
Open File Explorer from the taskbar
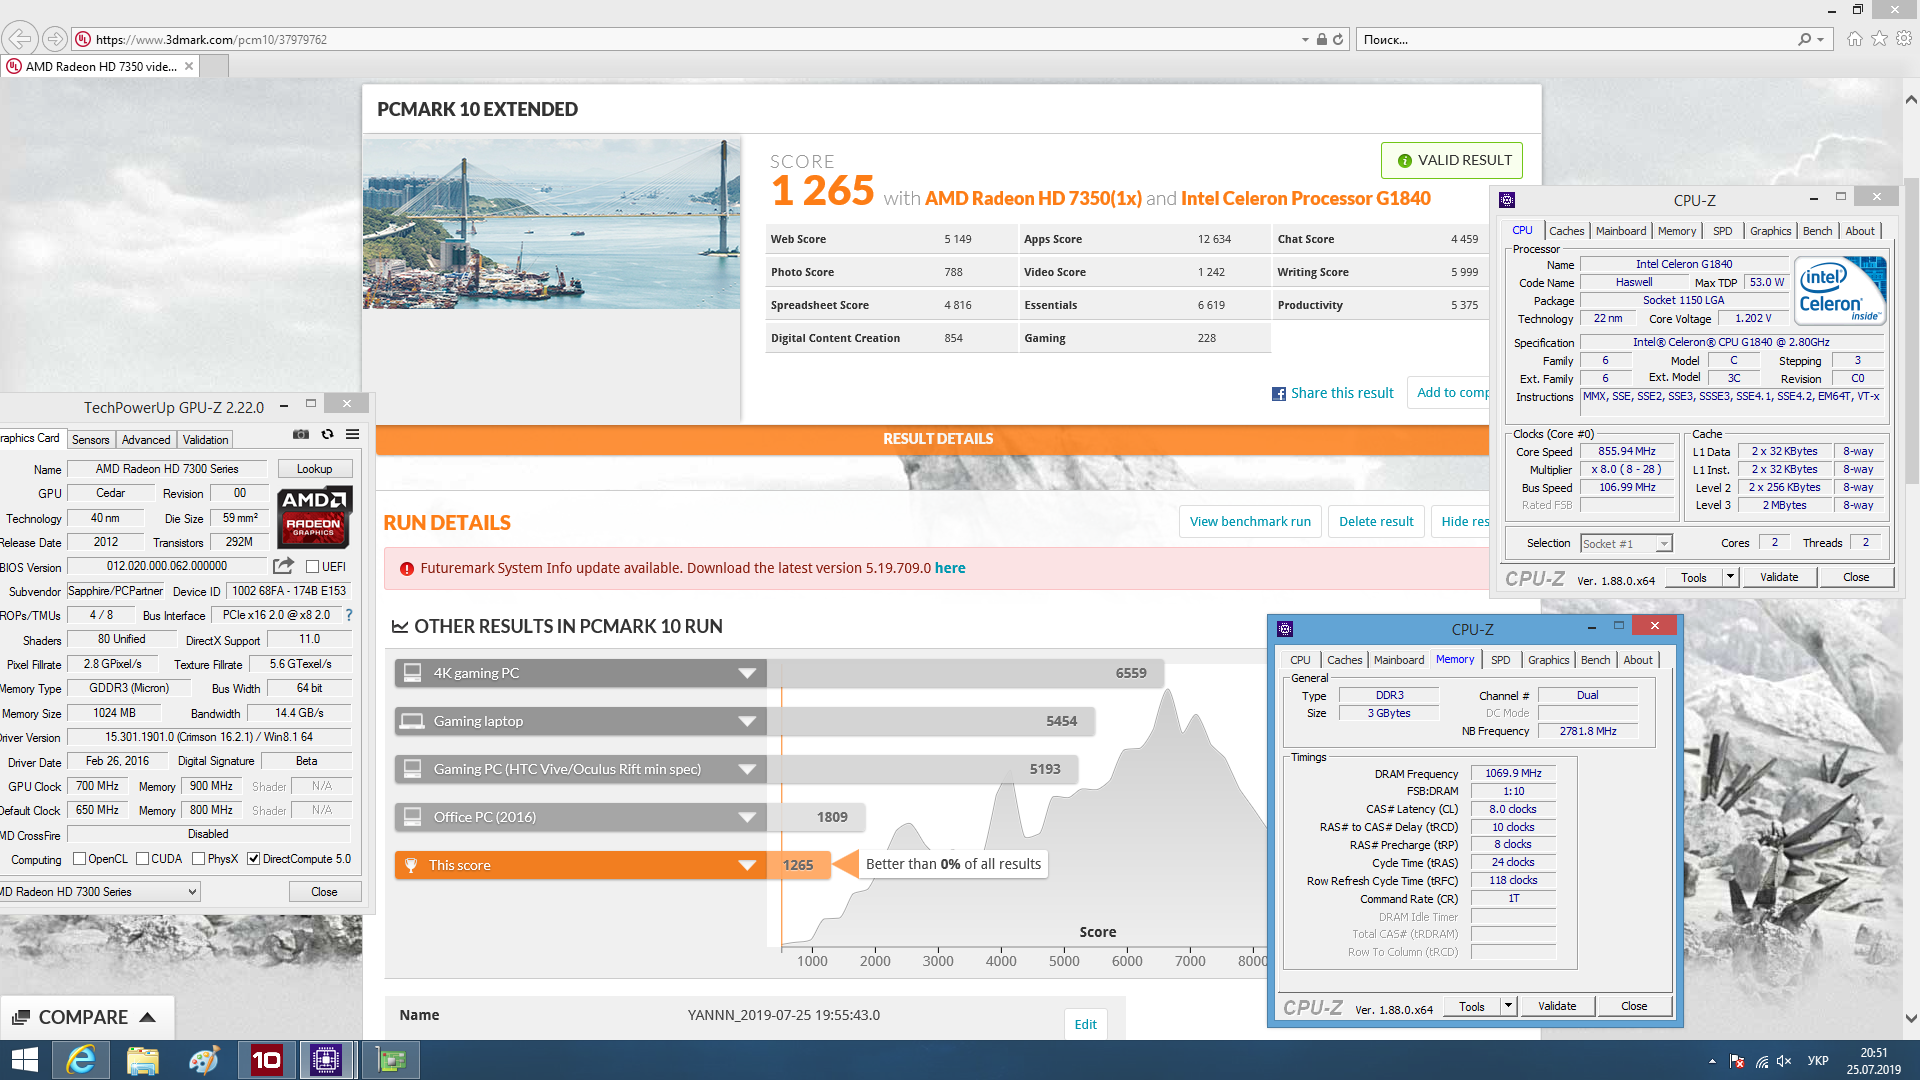[x=143, y=1060]
